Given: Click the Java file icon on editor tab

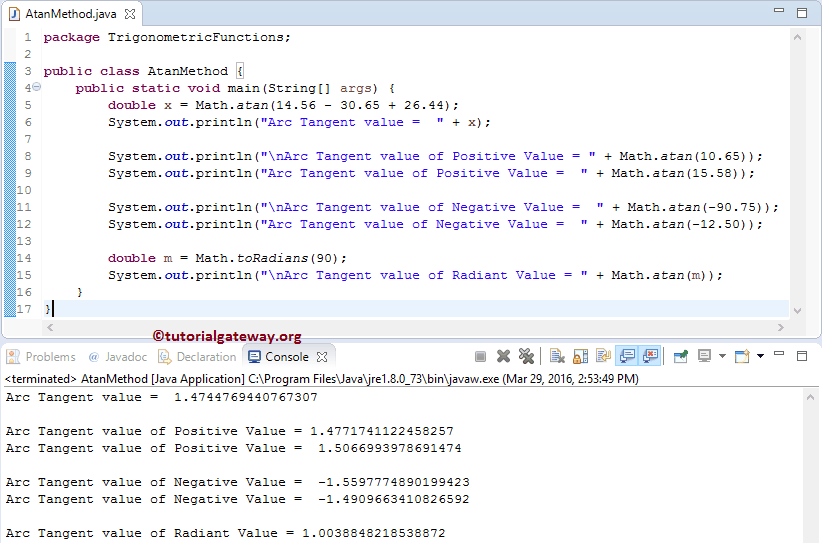Looking at the screenshot, I should (x=14, y=14).
